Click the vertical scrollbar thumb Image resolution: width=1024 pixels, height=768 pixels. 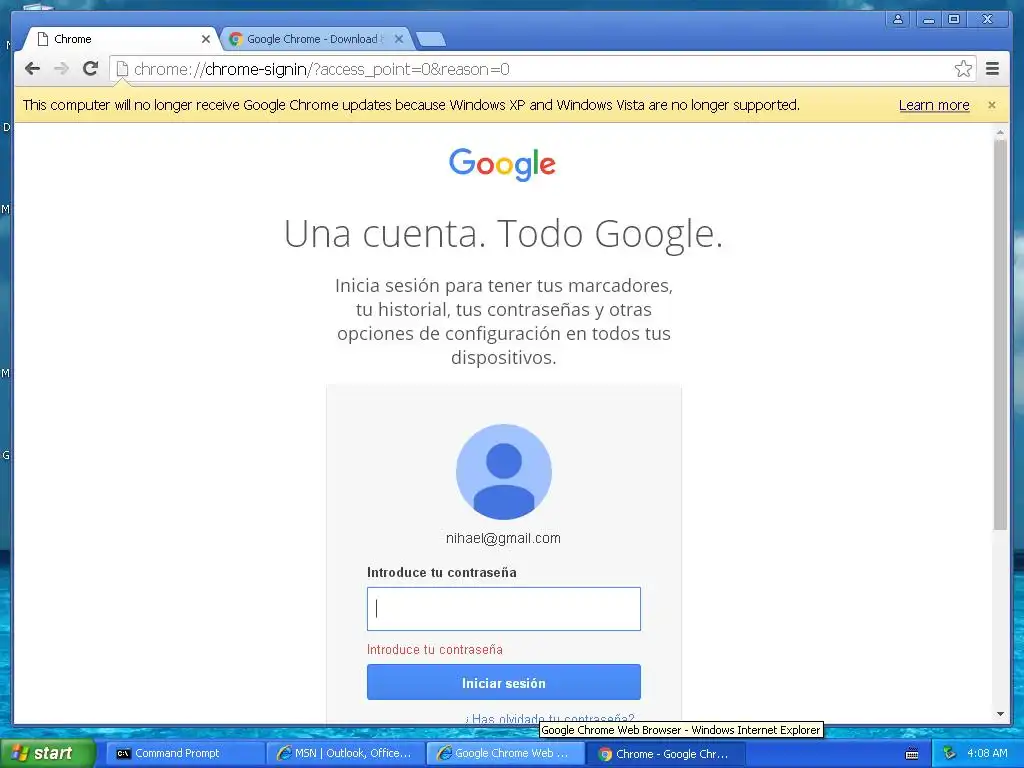tap(1000, 334)
